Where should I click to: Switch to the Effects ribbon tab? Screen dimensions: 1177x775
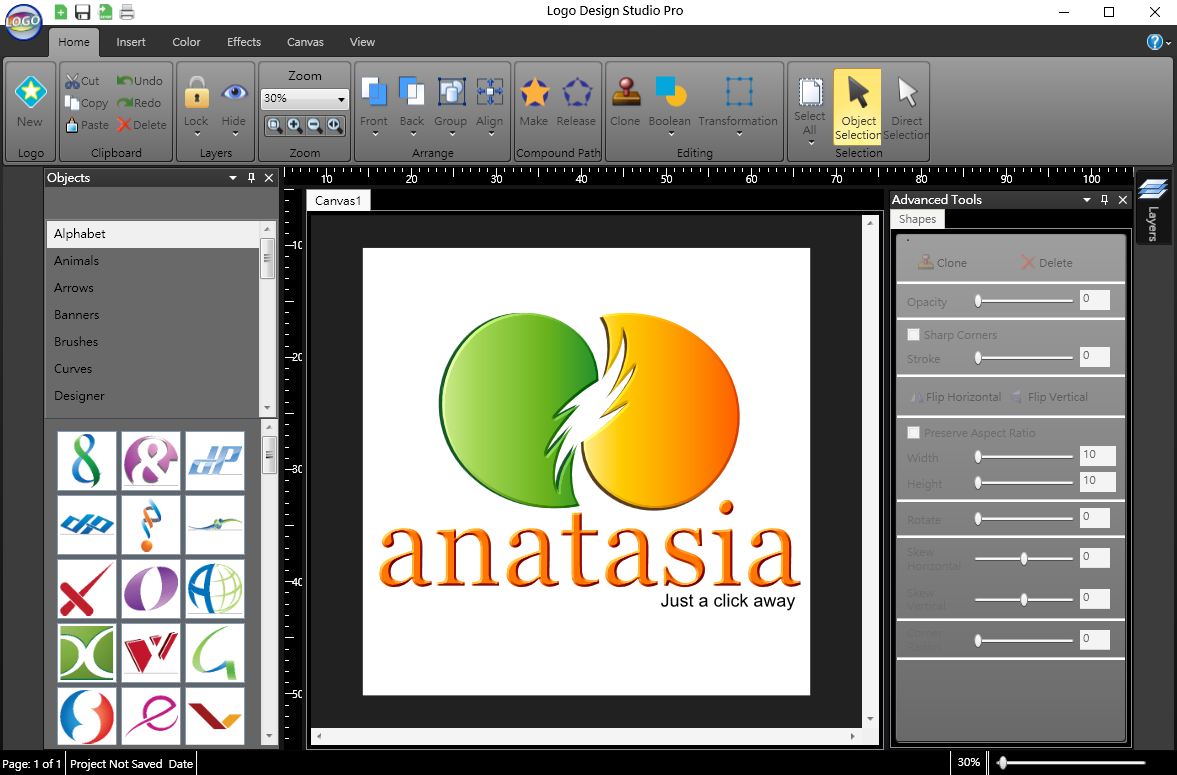[x=243, y=42]
